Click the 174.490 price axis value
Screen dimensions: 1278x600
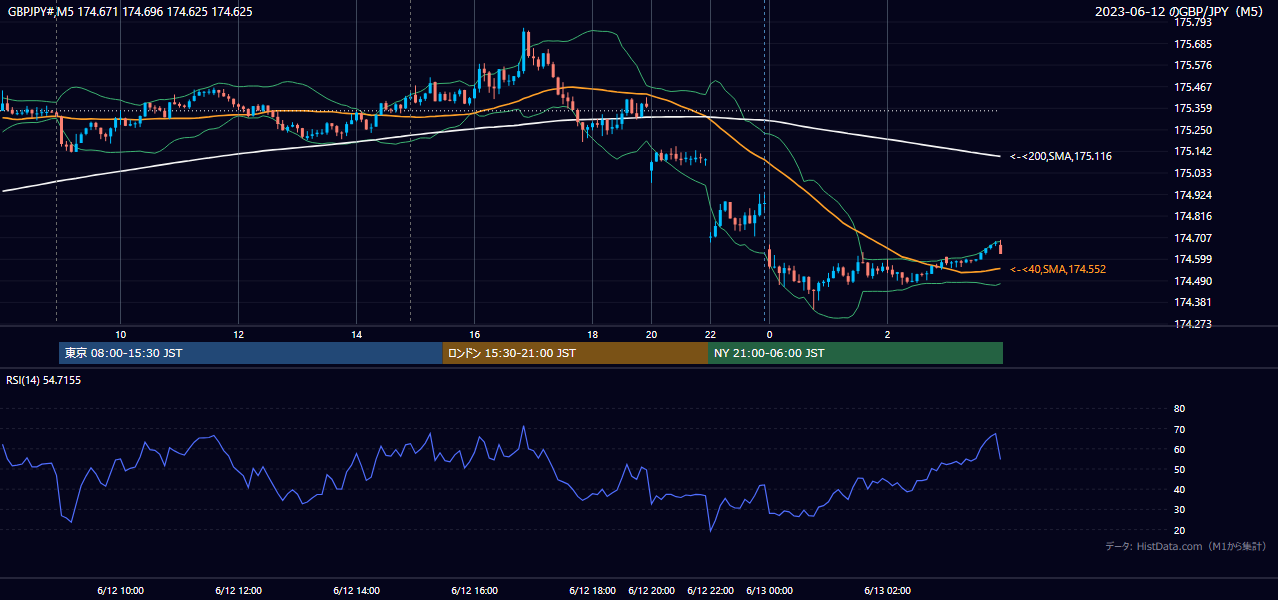coord(1192,281)
